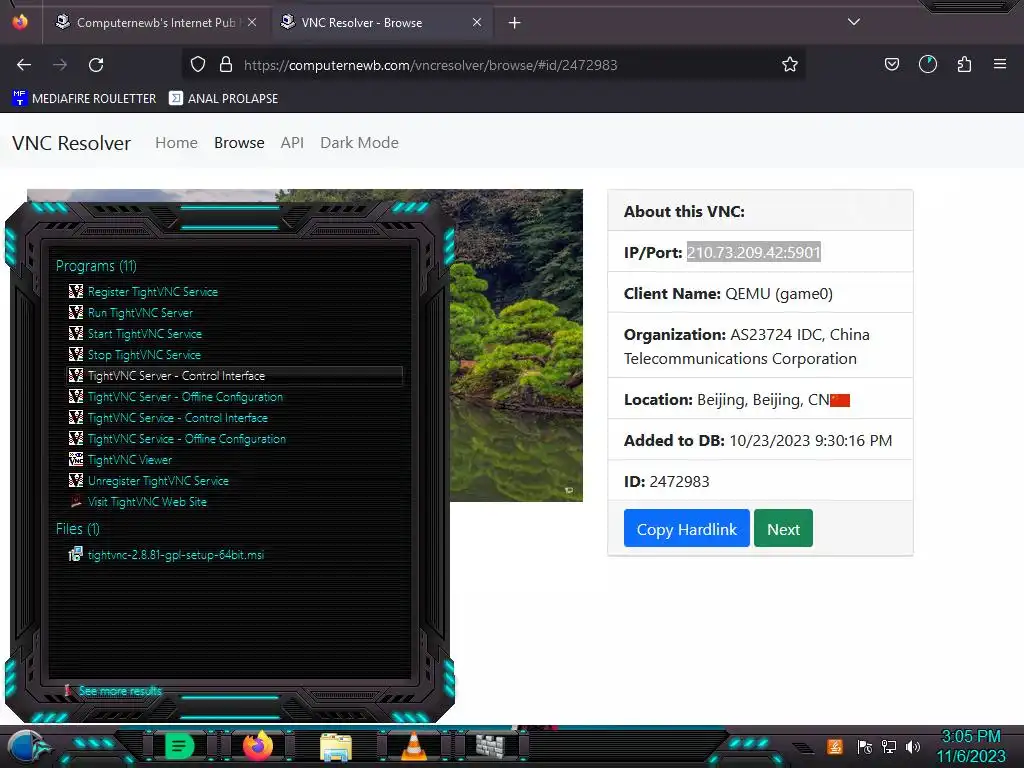Open the Firefox extensions puzzle icon
The image size is (1024, 768).
pyautogui.click(x=964, y=65)
